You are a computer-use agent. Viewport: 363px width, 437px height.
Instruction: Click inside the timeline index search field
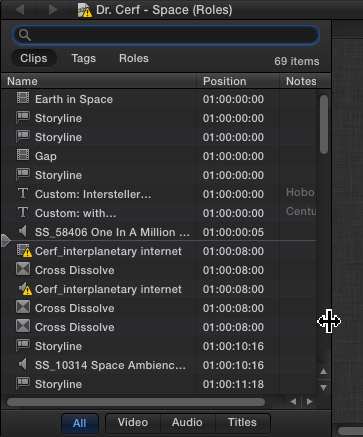(166, 35)
